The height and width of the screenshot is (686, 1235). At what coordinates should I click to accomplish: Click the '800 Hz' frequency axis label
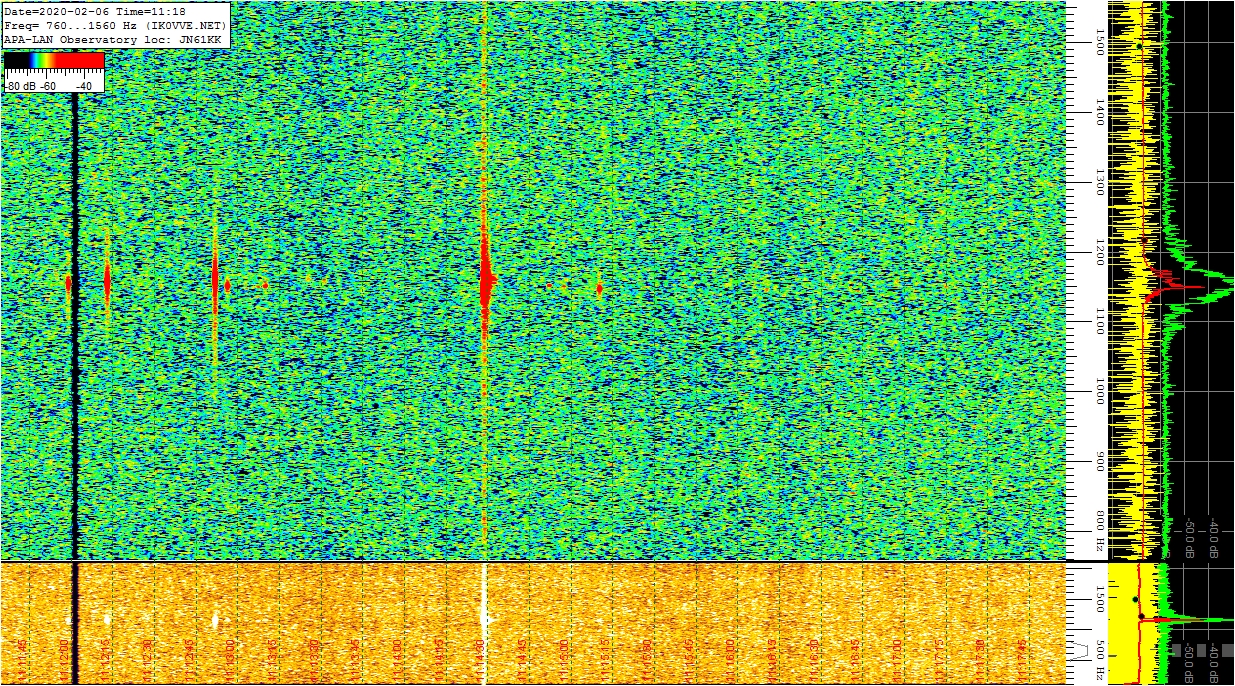tap(1100, 531)
